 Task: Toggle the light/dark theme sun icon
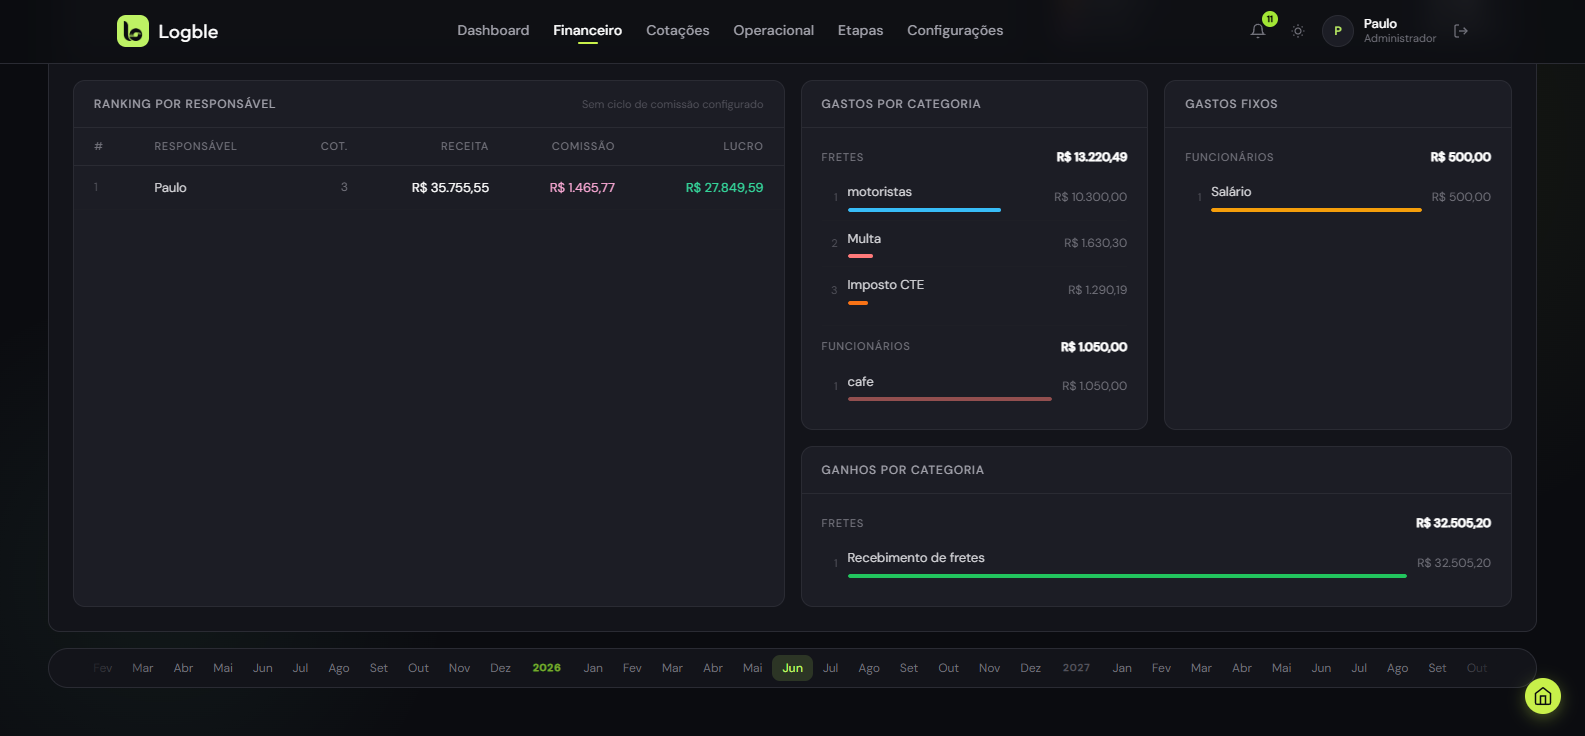(x=1298, y=31)
